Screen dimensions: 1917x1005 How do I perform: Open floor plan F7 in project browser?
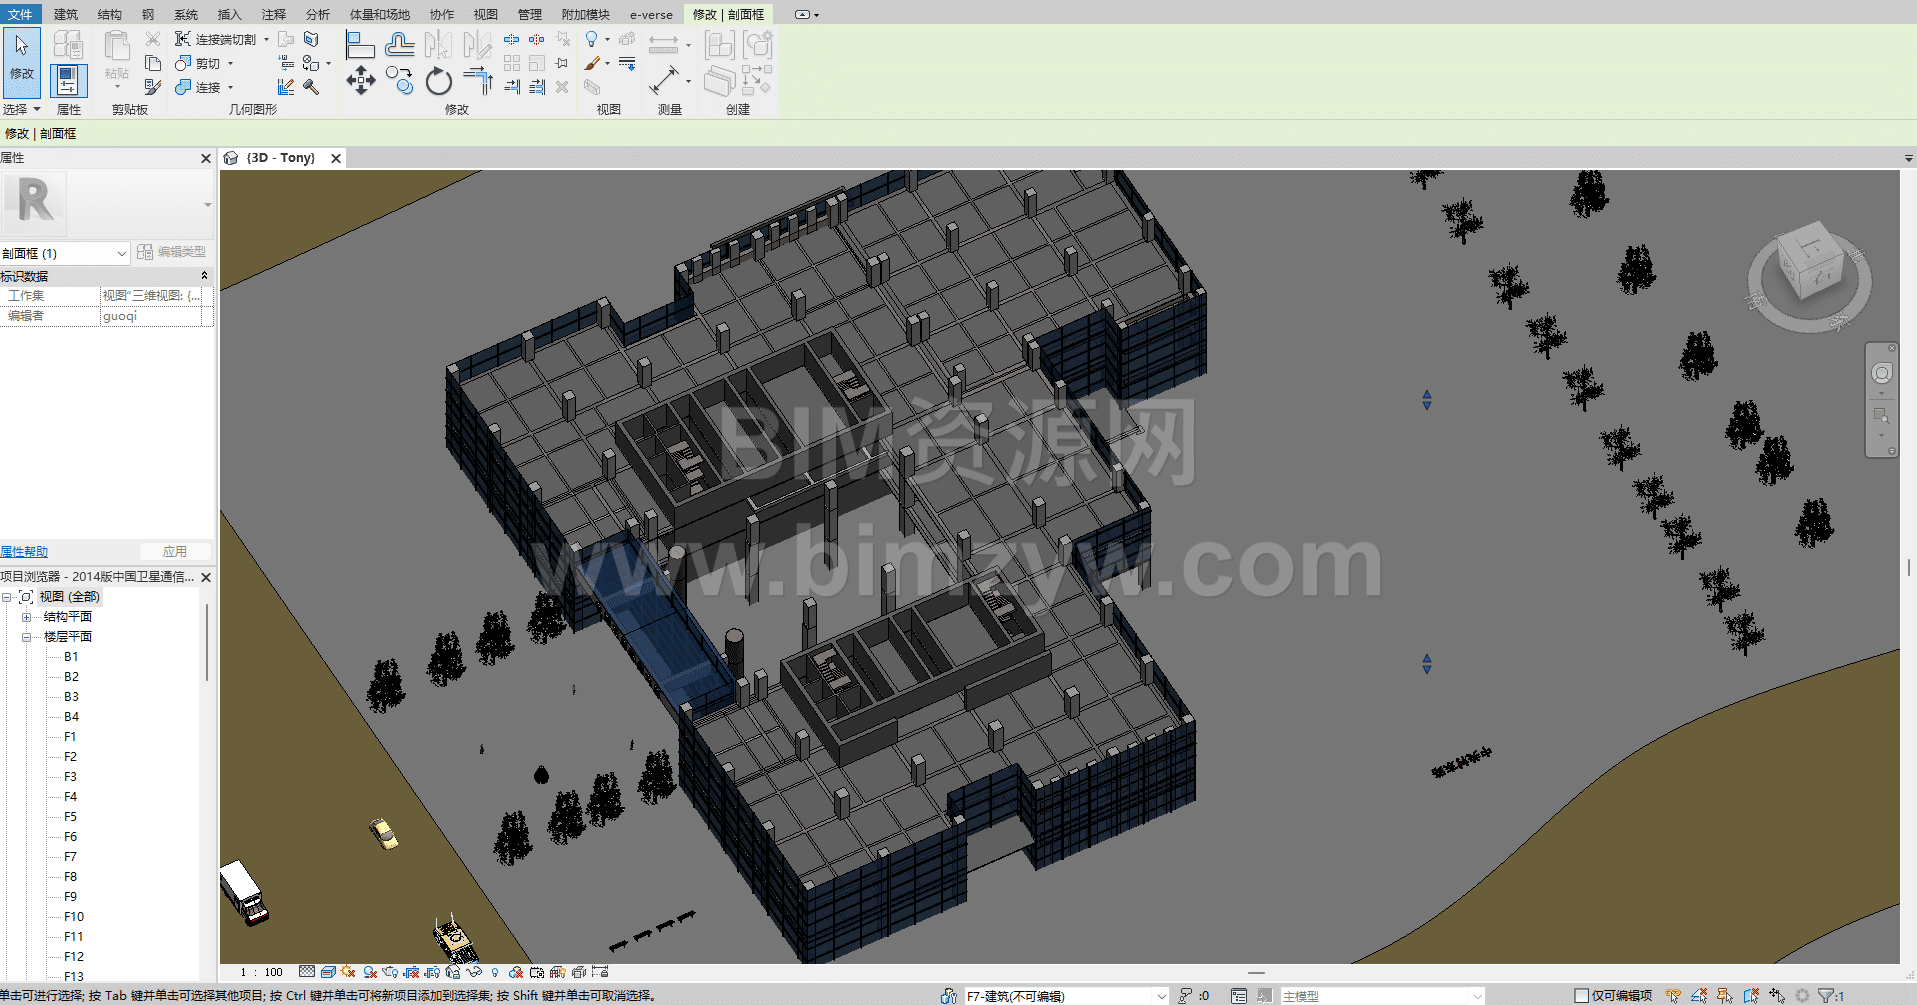70,857
